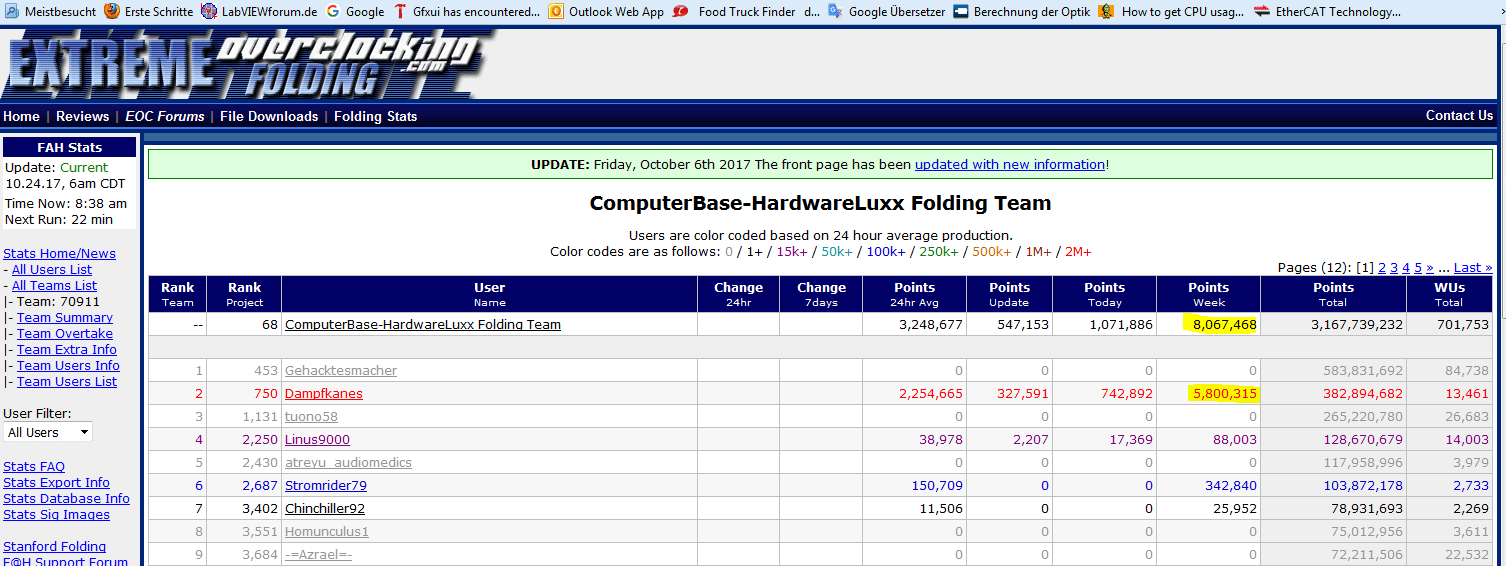
Task: Click the Contact Us link
Action: [1459, 115]
